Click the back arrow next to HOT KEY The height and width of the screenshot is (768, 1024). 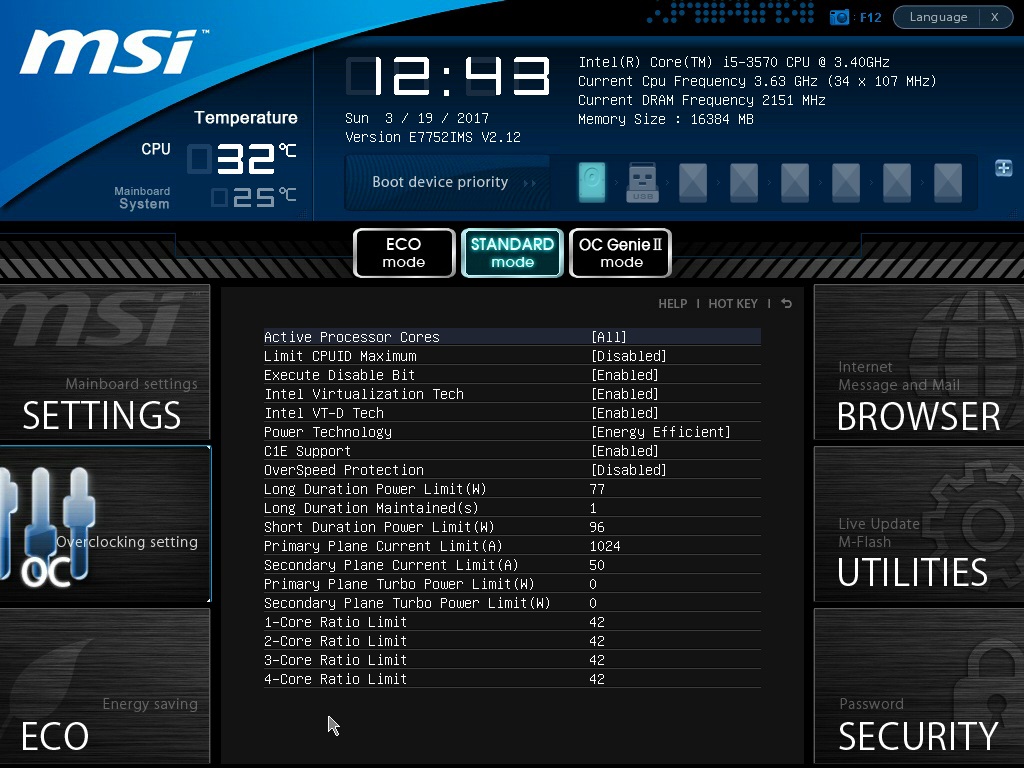coord(786,304)
